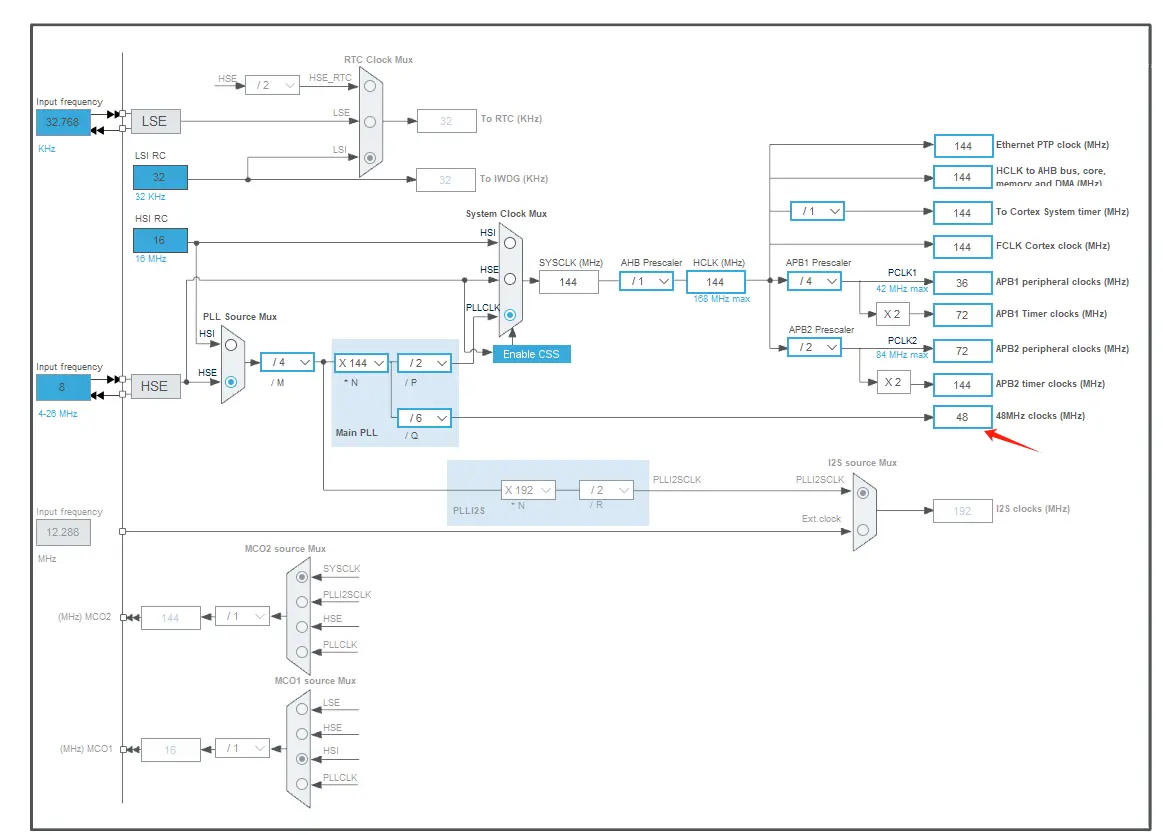Click the Ethernet PTP clock value field

pyautogui.click(x=963, y=146)
